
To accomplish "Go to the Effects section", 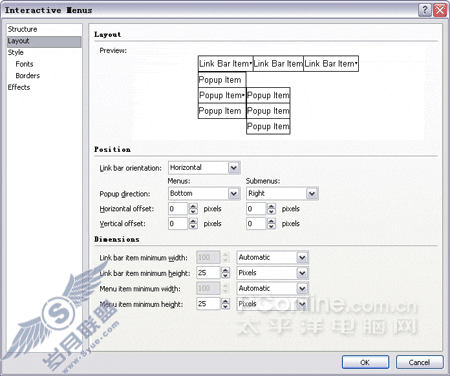I will click(x=19, y=87).
